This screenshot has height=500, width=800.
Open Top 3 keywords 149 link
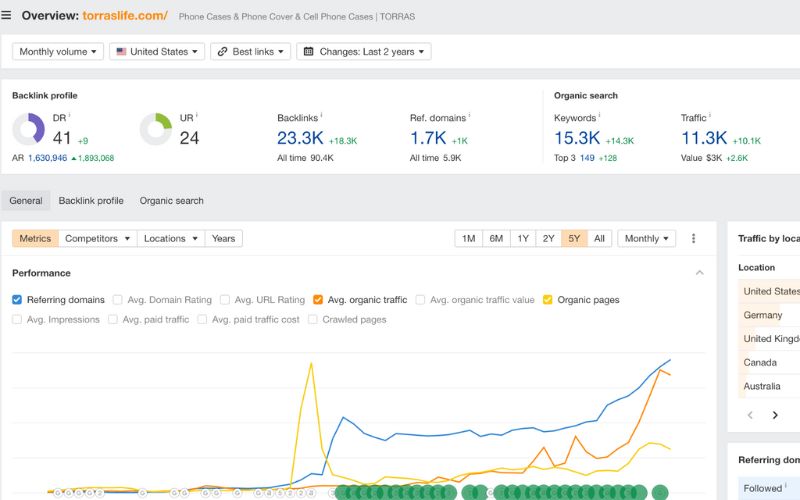coord(587,158)
